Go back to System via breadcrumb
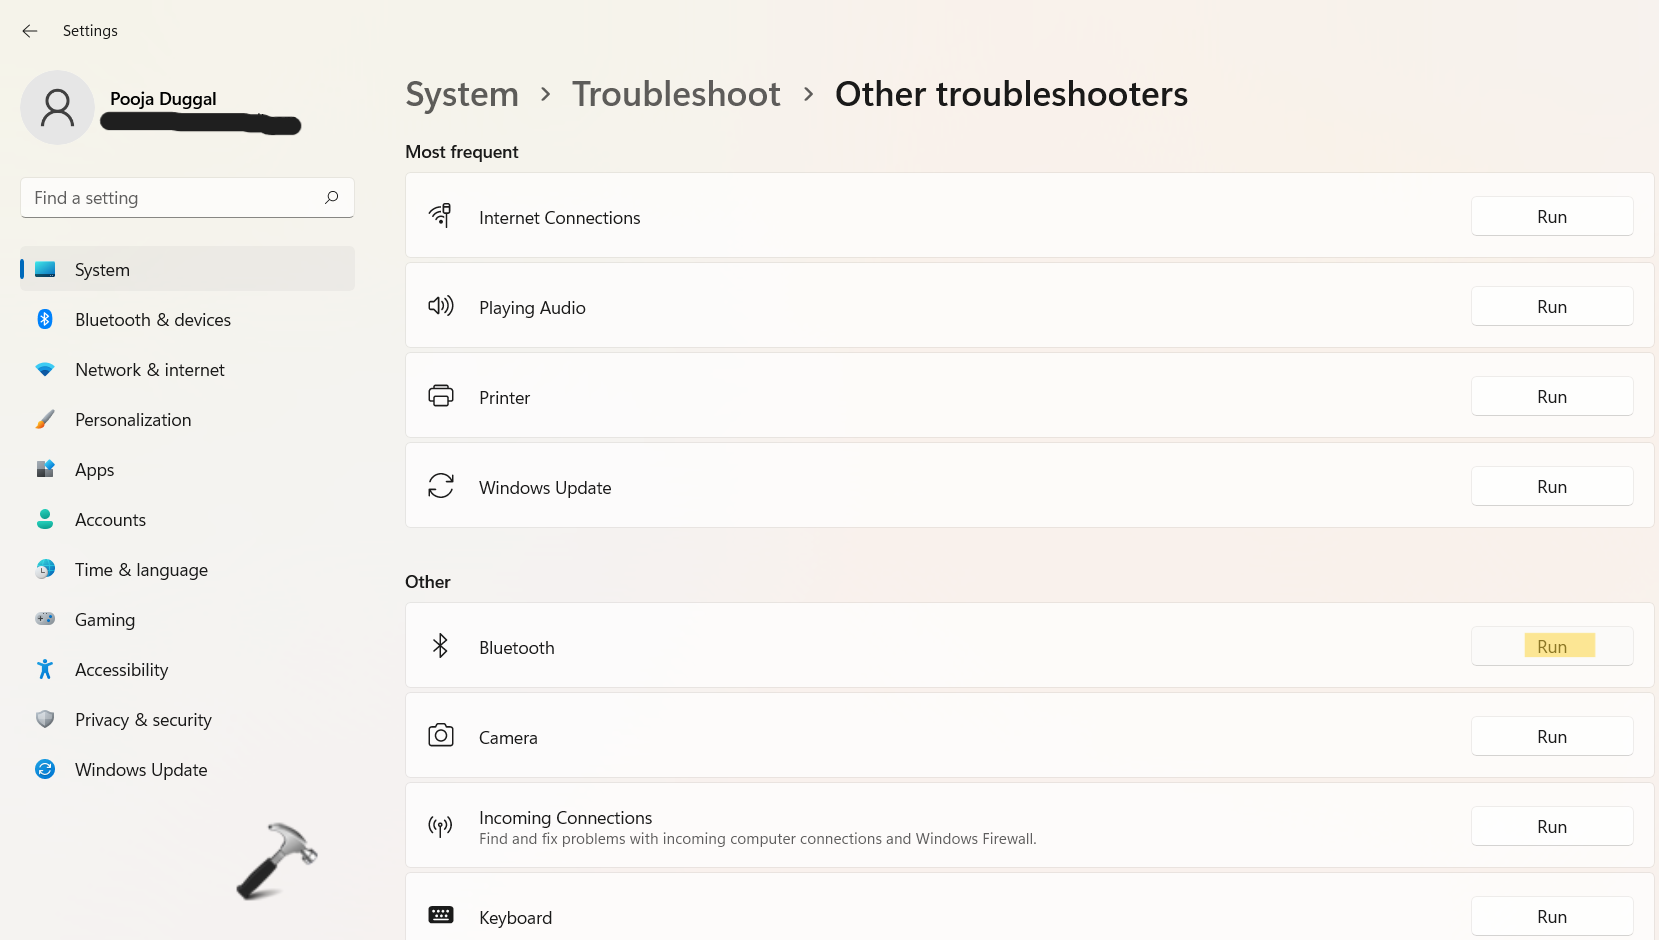The width and height of the screenshot is (1659, 940). point(462,94)
